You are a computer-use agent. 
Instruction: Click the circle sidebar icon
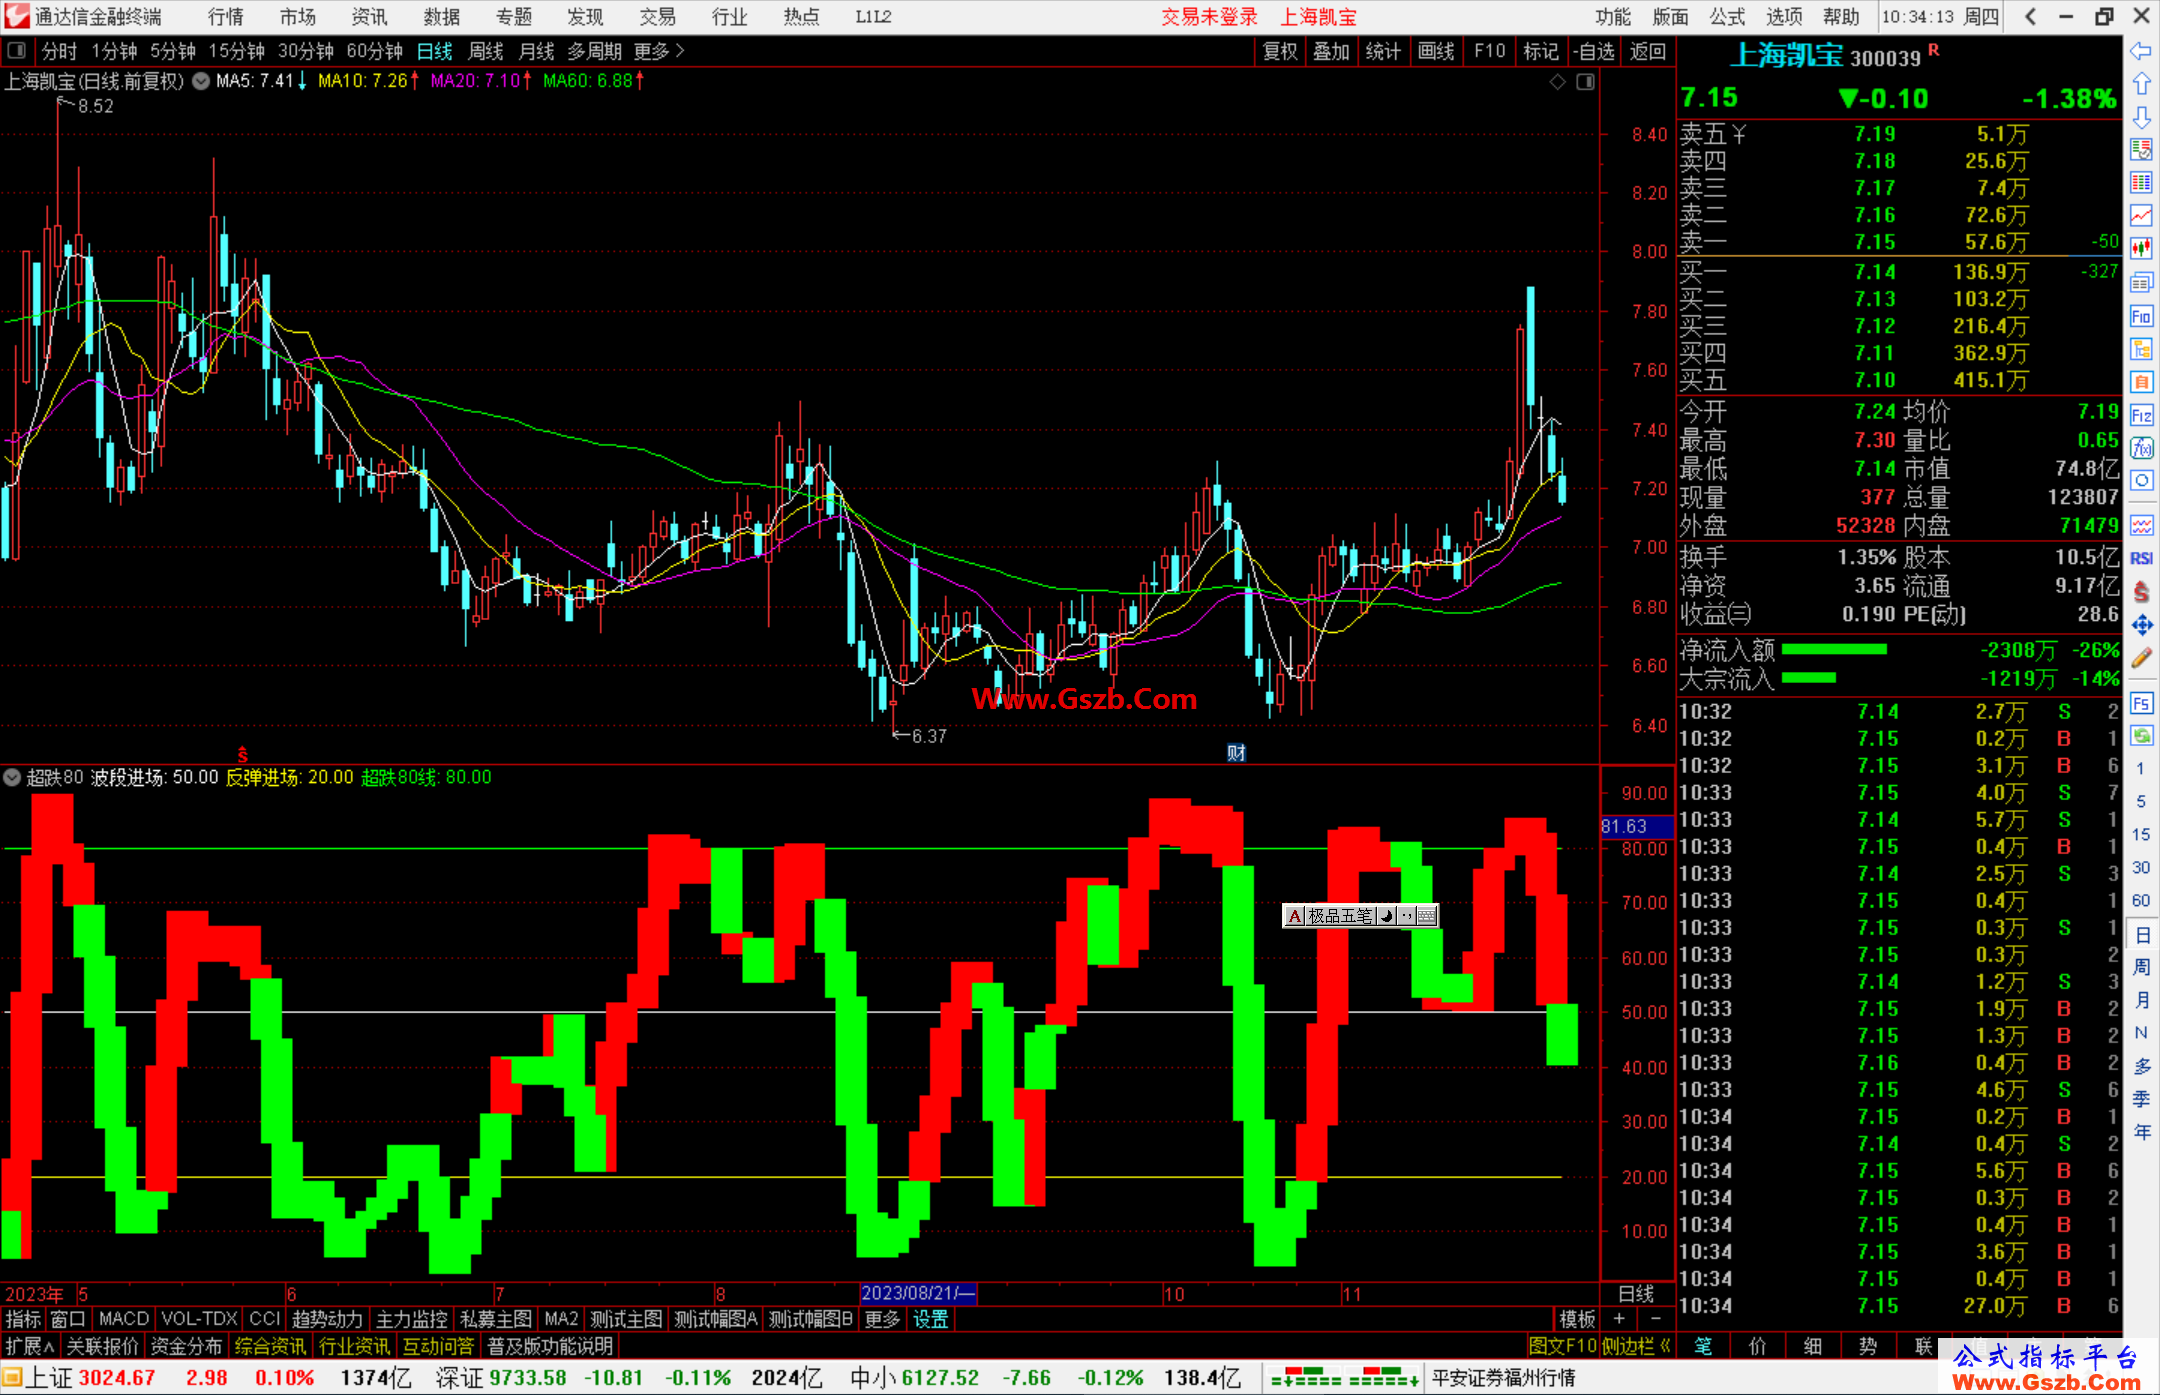pyautogui.click(x=2141, y=481)
